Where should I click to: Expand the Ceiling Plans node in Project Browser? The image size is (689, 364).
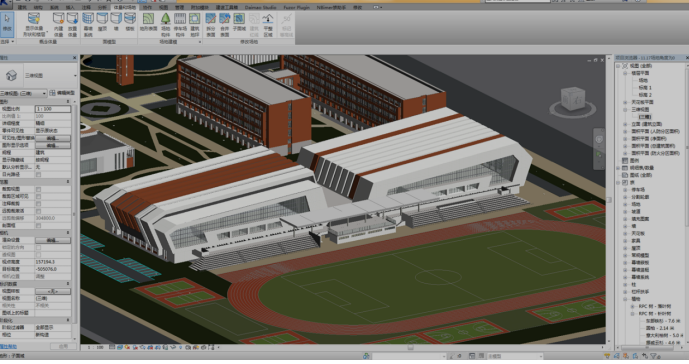[625, 102]
